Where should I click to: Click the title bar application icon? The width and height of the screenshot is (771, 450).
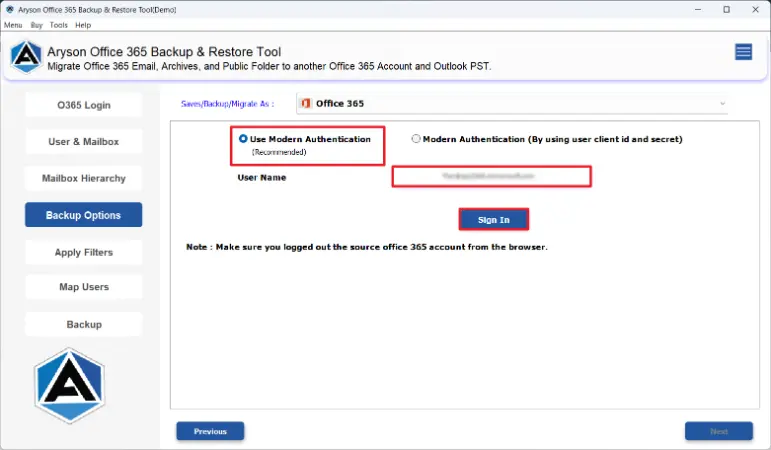click(x=9, y=9)
